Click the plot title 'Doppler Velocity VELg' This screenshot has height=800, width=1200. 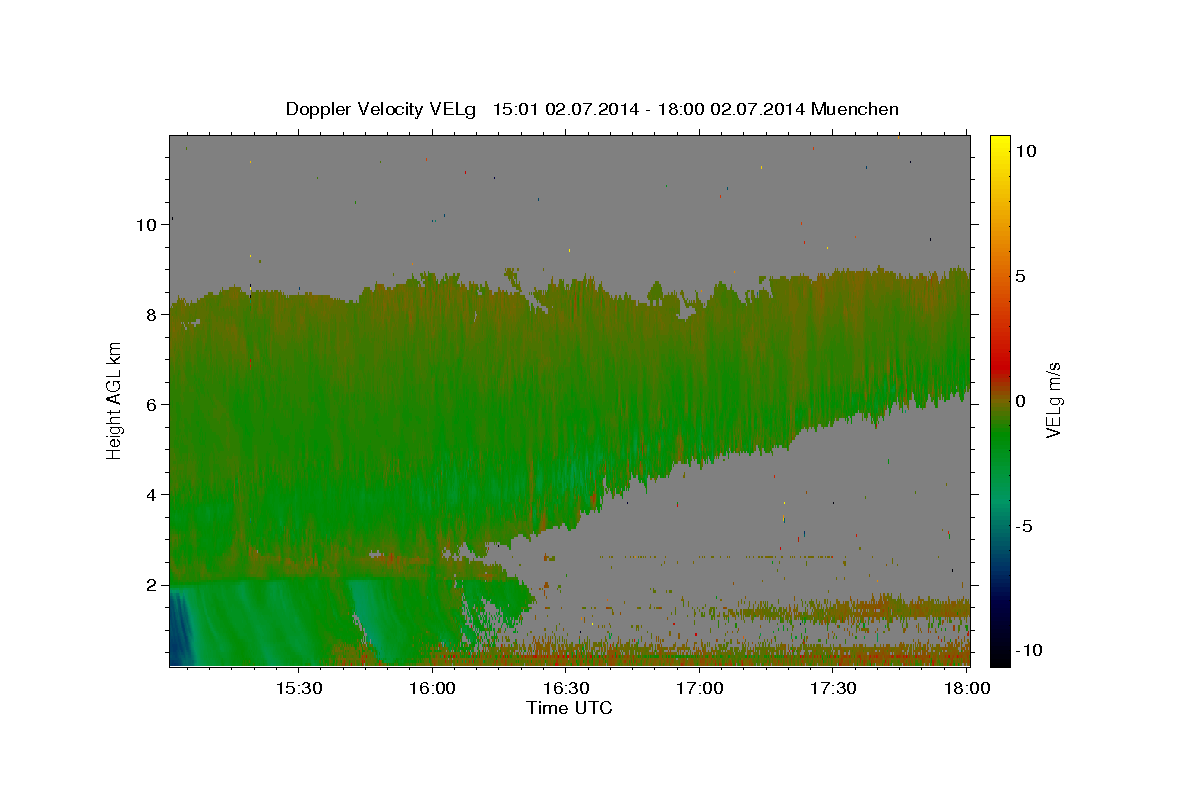click(x=382, y=109)
